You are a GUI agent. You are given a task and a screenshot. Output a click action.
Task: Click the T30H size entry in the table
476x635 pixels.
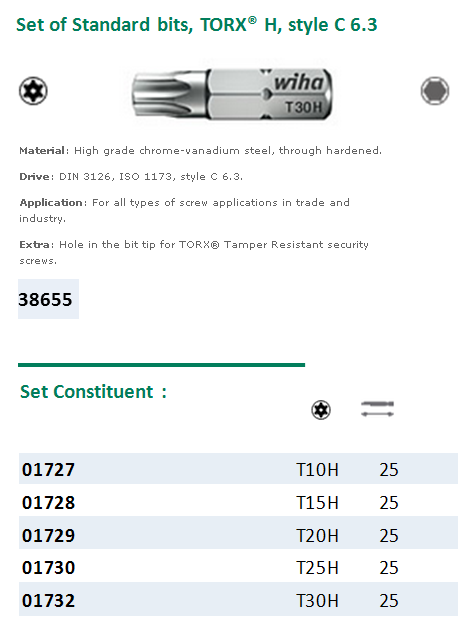(317, 601)
